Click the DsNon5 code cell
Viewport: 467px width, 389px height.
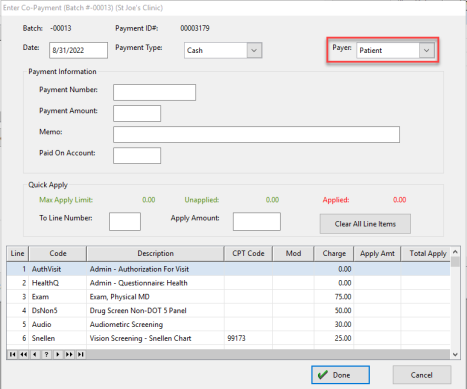coord(58,311)
